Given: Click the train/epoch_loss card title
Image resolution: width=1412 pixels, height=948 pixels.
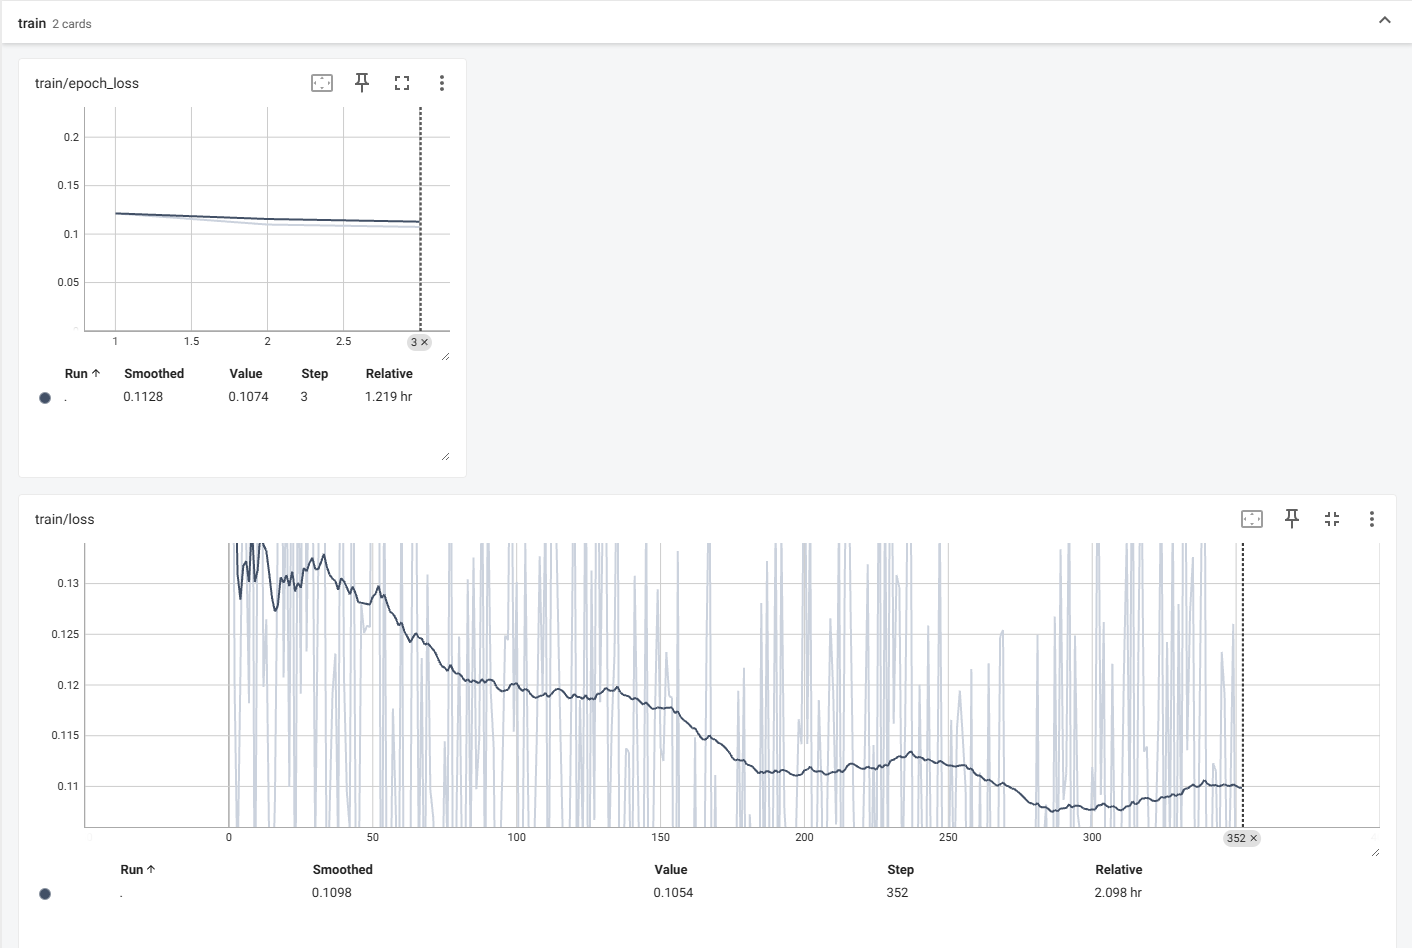Looking at the screenshot, I should (x=87, y=83).
